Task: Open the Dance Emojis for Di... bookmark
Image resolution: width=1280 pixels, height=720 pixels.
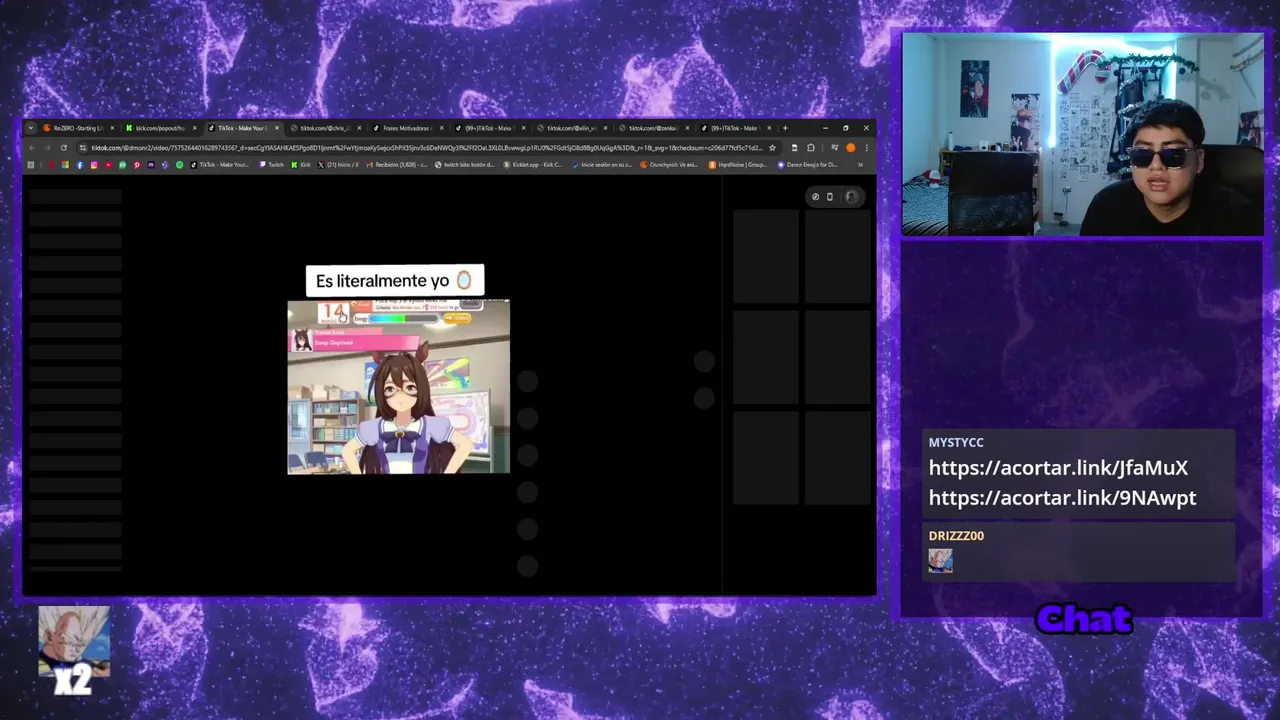Action: pos(808,164)
